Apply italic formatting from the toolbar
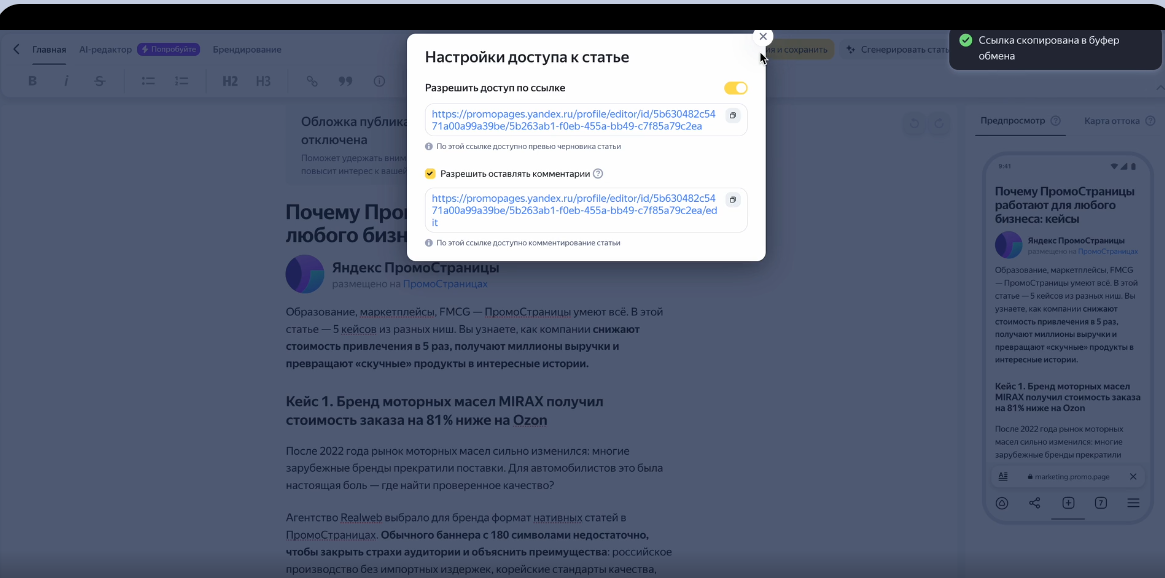 [66, 81]
